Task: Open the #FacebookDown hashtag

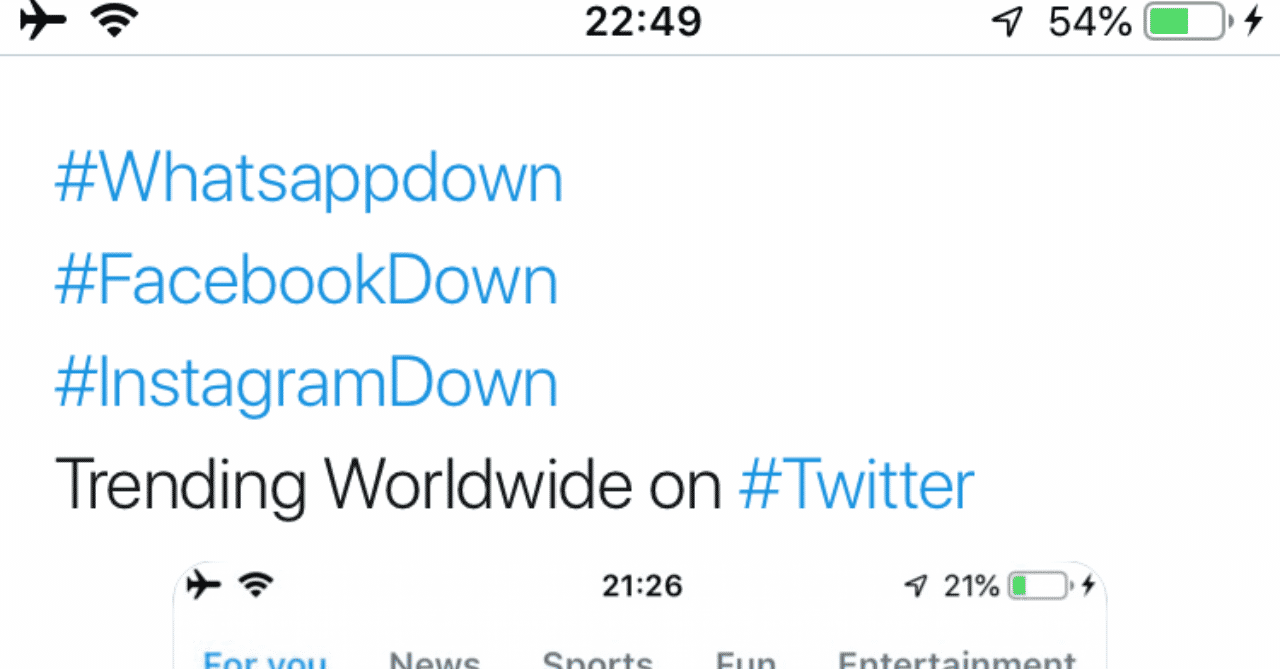Action: [306, 283]
